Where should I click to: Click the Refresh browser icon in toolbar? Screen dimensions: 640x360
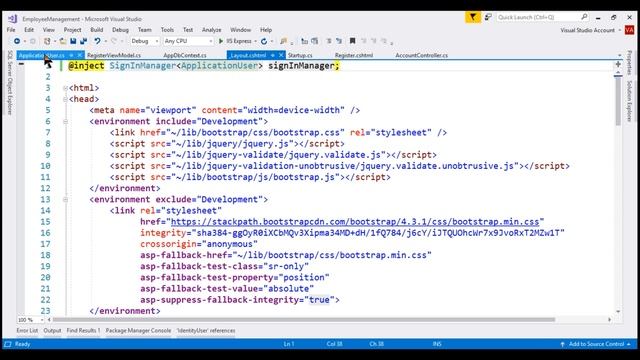point(264,41)
